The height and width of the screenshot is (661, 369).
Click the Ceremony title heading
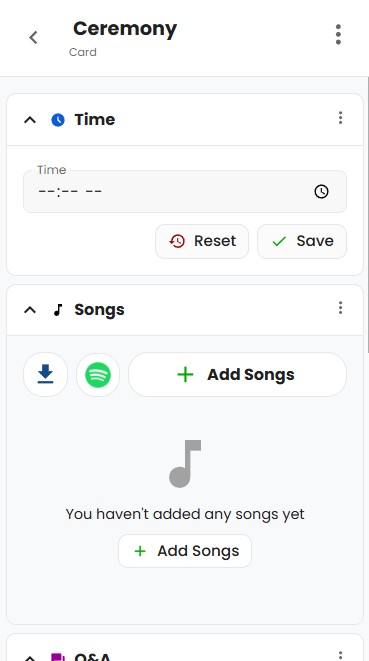click(x=125, y=29)
